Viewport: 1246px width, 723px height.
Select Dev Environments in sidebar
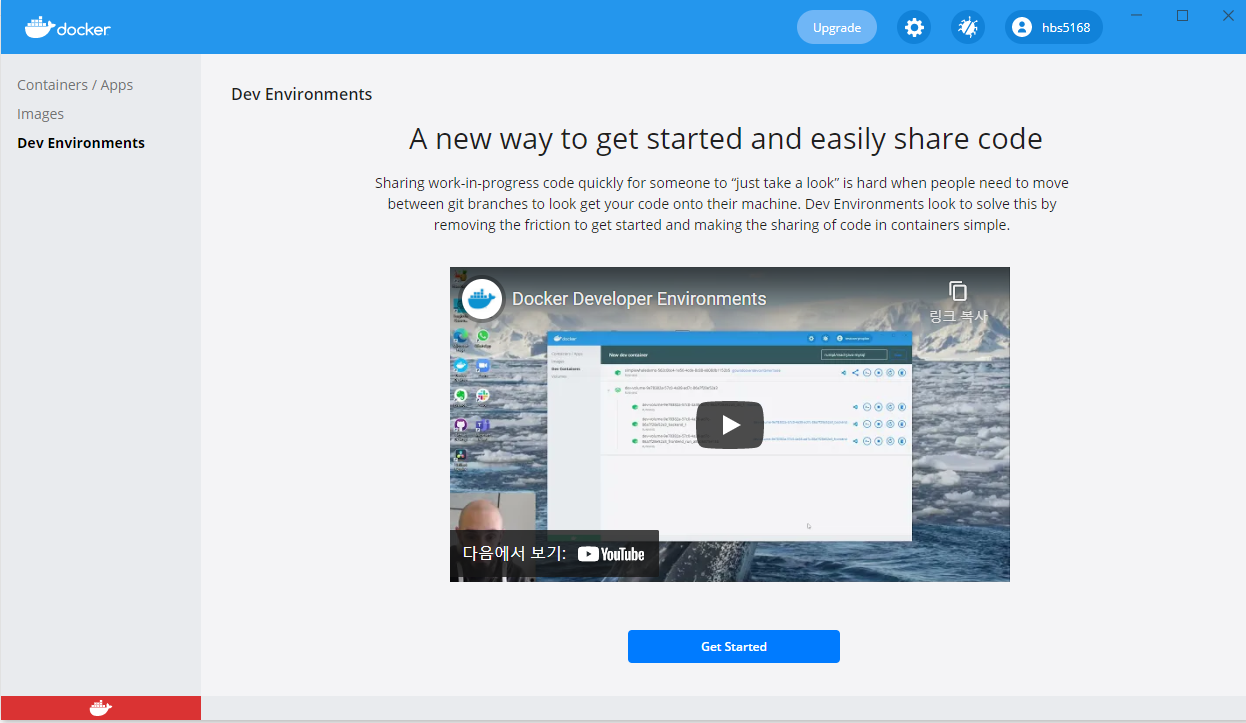tap(81, 143)
